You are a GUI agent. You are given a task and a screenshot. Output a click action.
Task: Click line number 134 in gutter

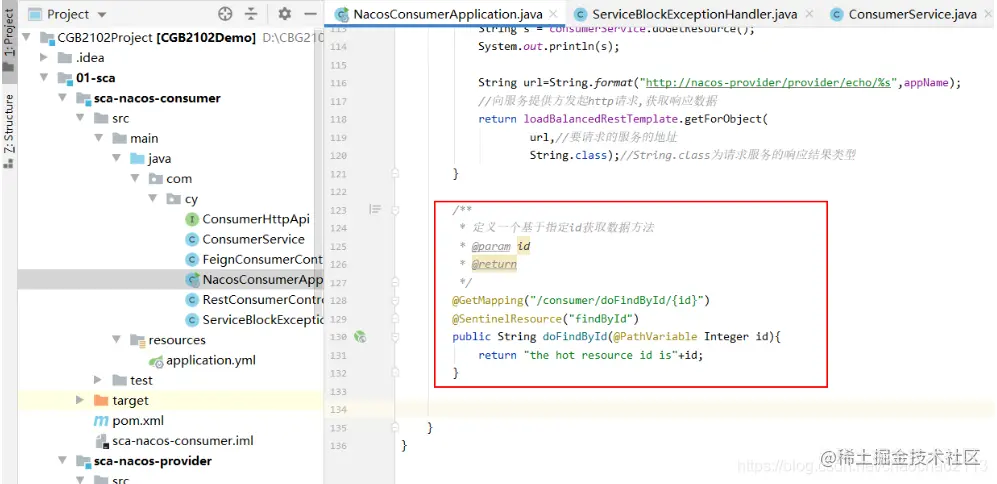coord(338,410)
